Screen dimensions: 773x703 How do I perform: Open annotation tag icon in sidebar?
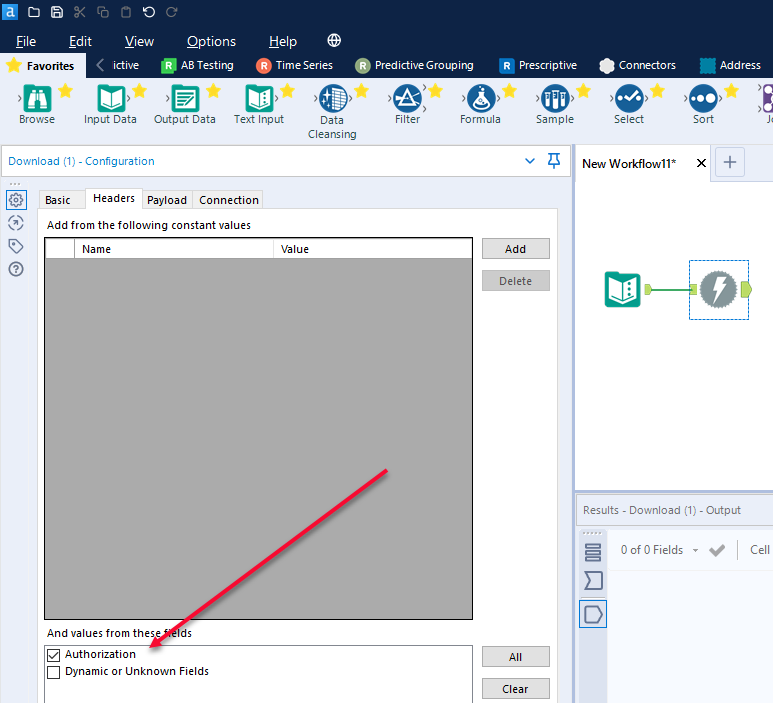(x=16, y=246)
